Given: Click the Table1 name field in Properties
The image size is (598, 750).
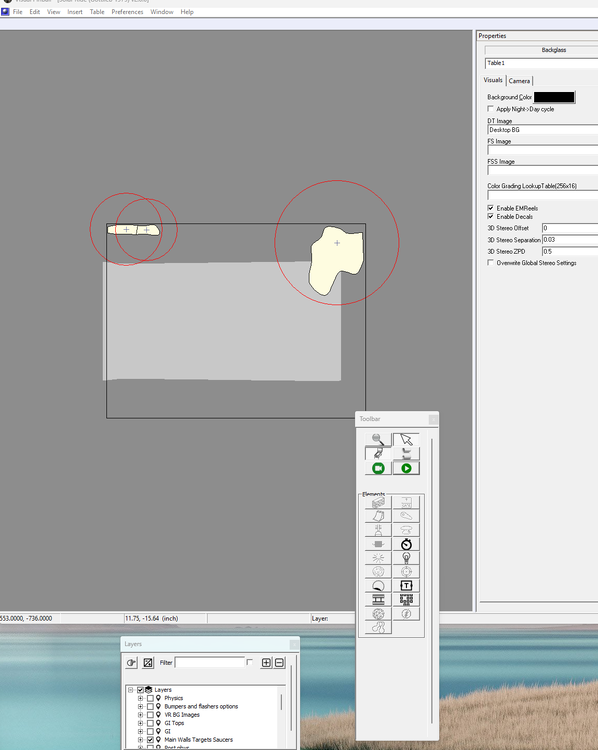Looking at the screenshot, I should (x=542, y=63).
